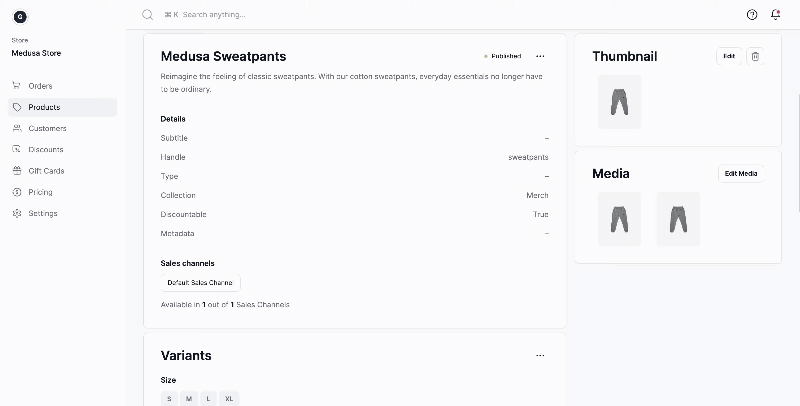
Task: Go to Products in sidebar
Action: click(x=44, y=107)
